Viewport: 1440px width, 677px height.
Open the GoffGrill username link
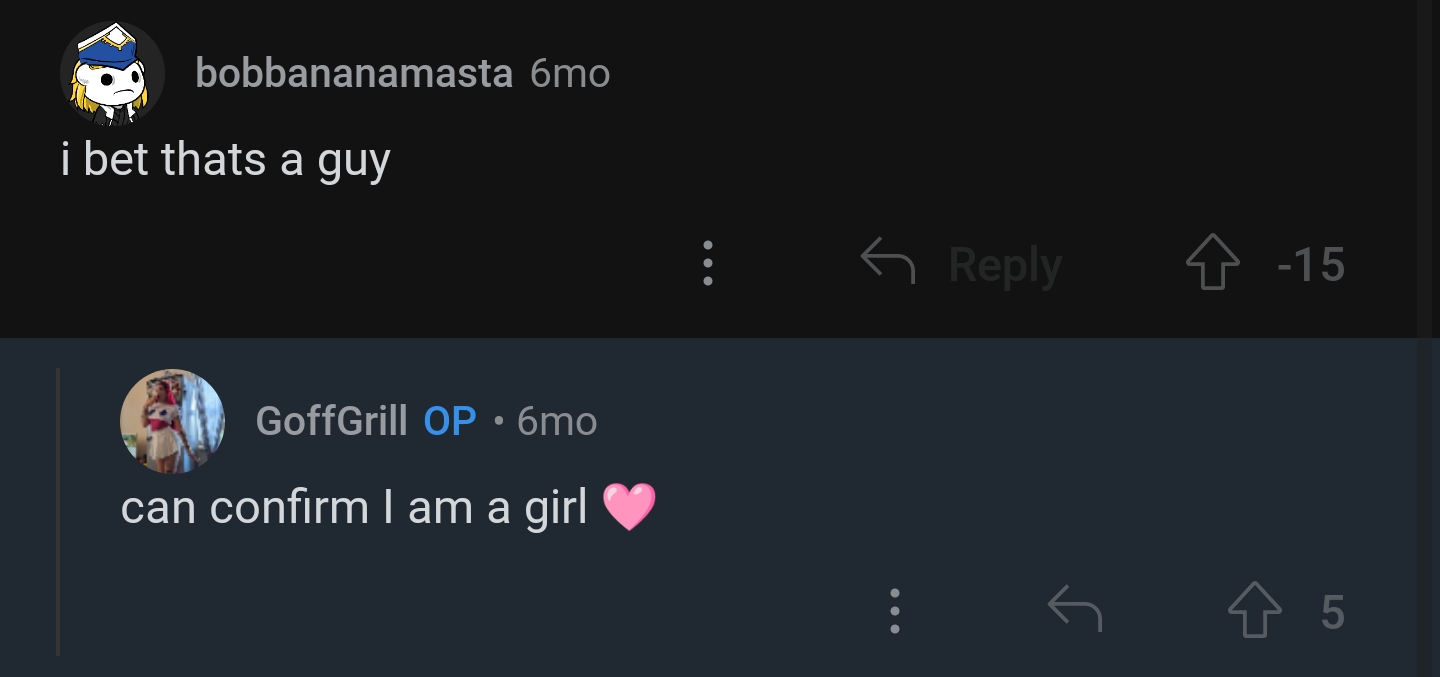click(x=331, y=421)
